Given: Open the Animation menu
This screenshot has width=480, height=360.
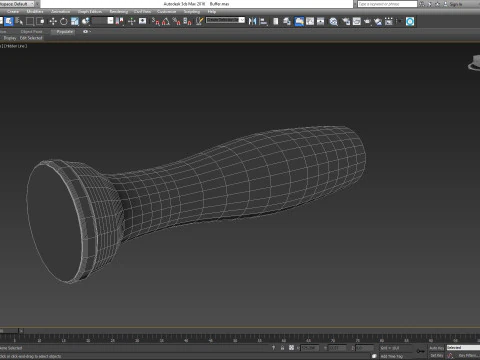Looking at the screenshot, I should coord(60,11).
